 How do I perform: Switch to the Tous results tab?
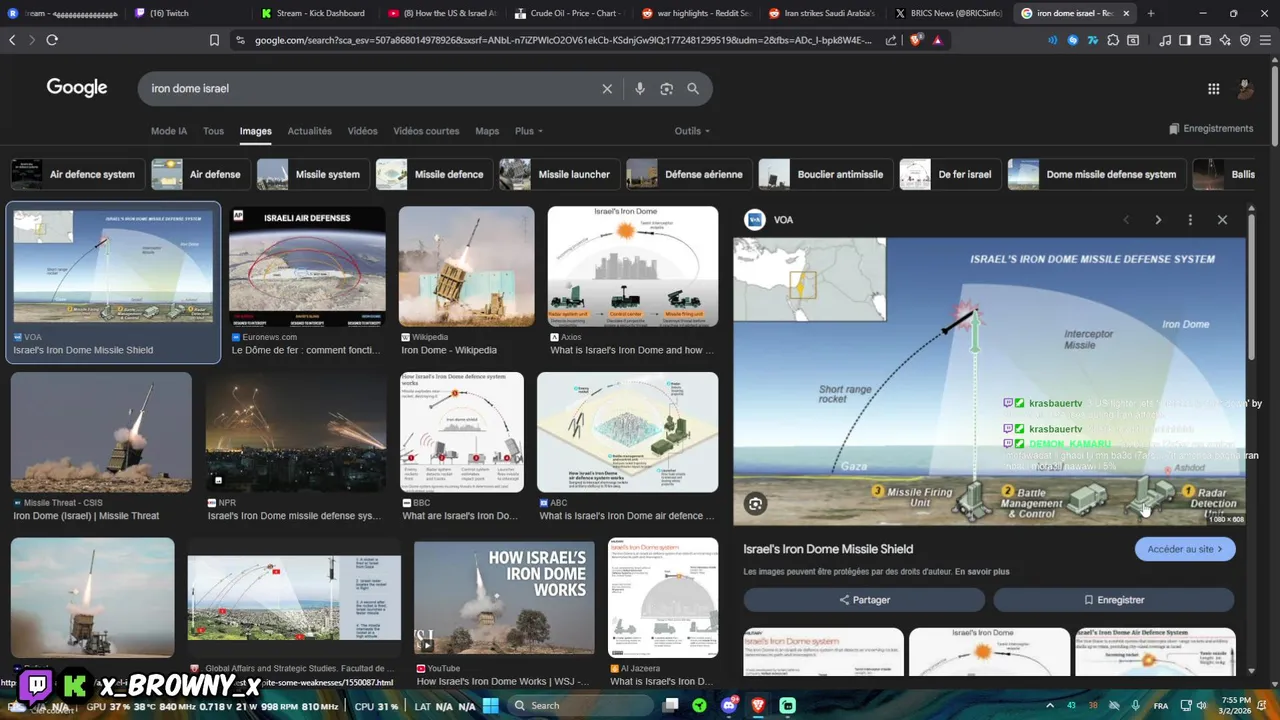213,131
